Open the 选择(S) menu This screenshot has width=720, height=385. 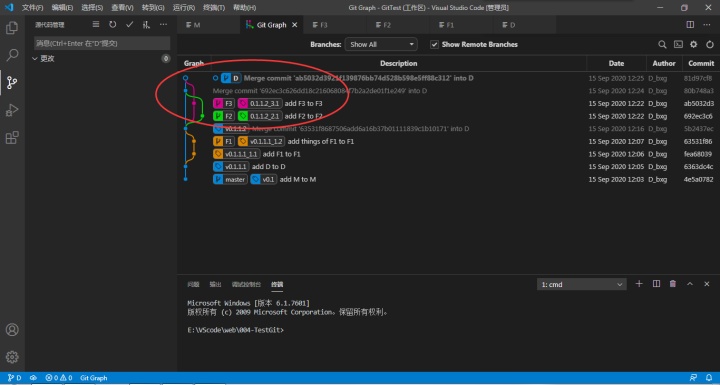(92, 8)
